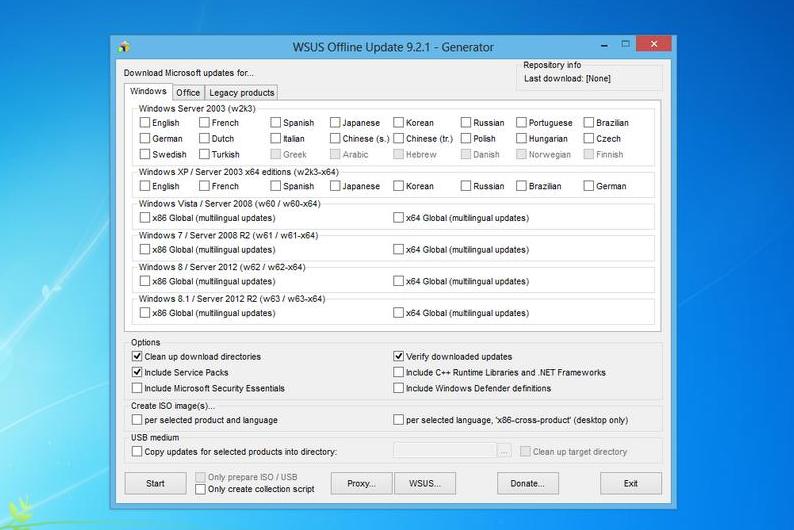Tick x86 Global for Windows 8 / Server 2012 (w62)
The width and height of the screenshot is (794, 530).
[145, 281]
